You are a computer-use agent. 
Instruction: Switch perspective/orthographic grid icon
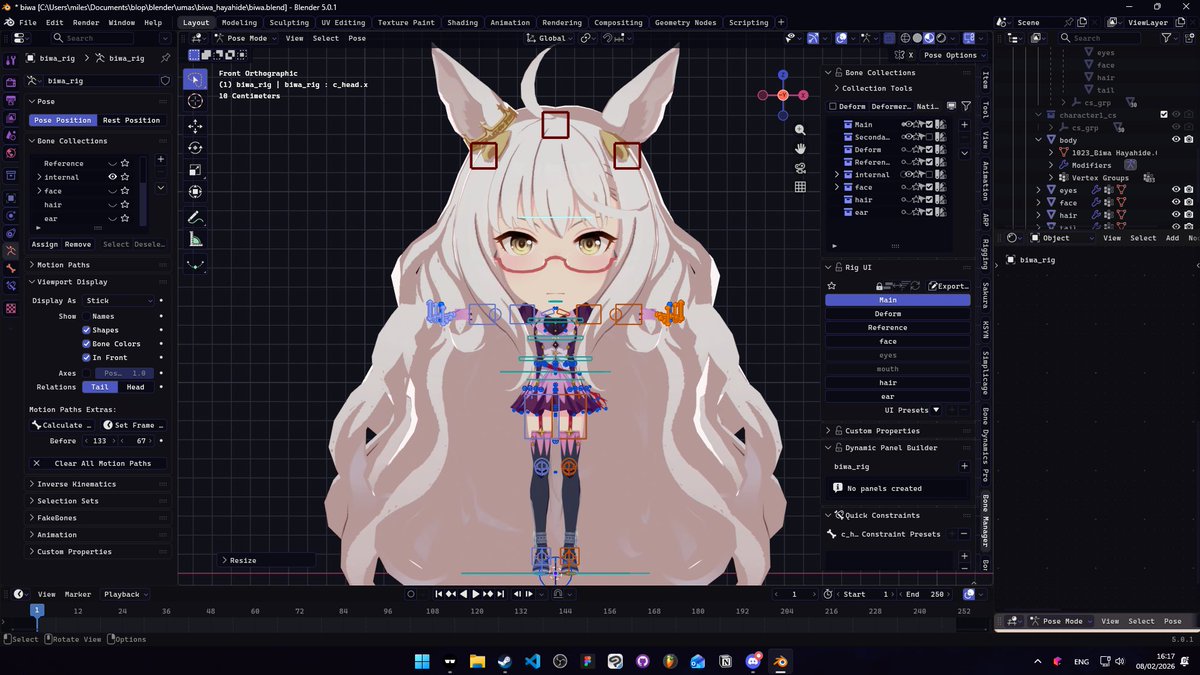[800, 187]
